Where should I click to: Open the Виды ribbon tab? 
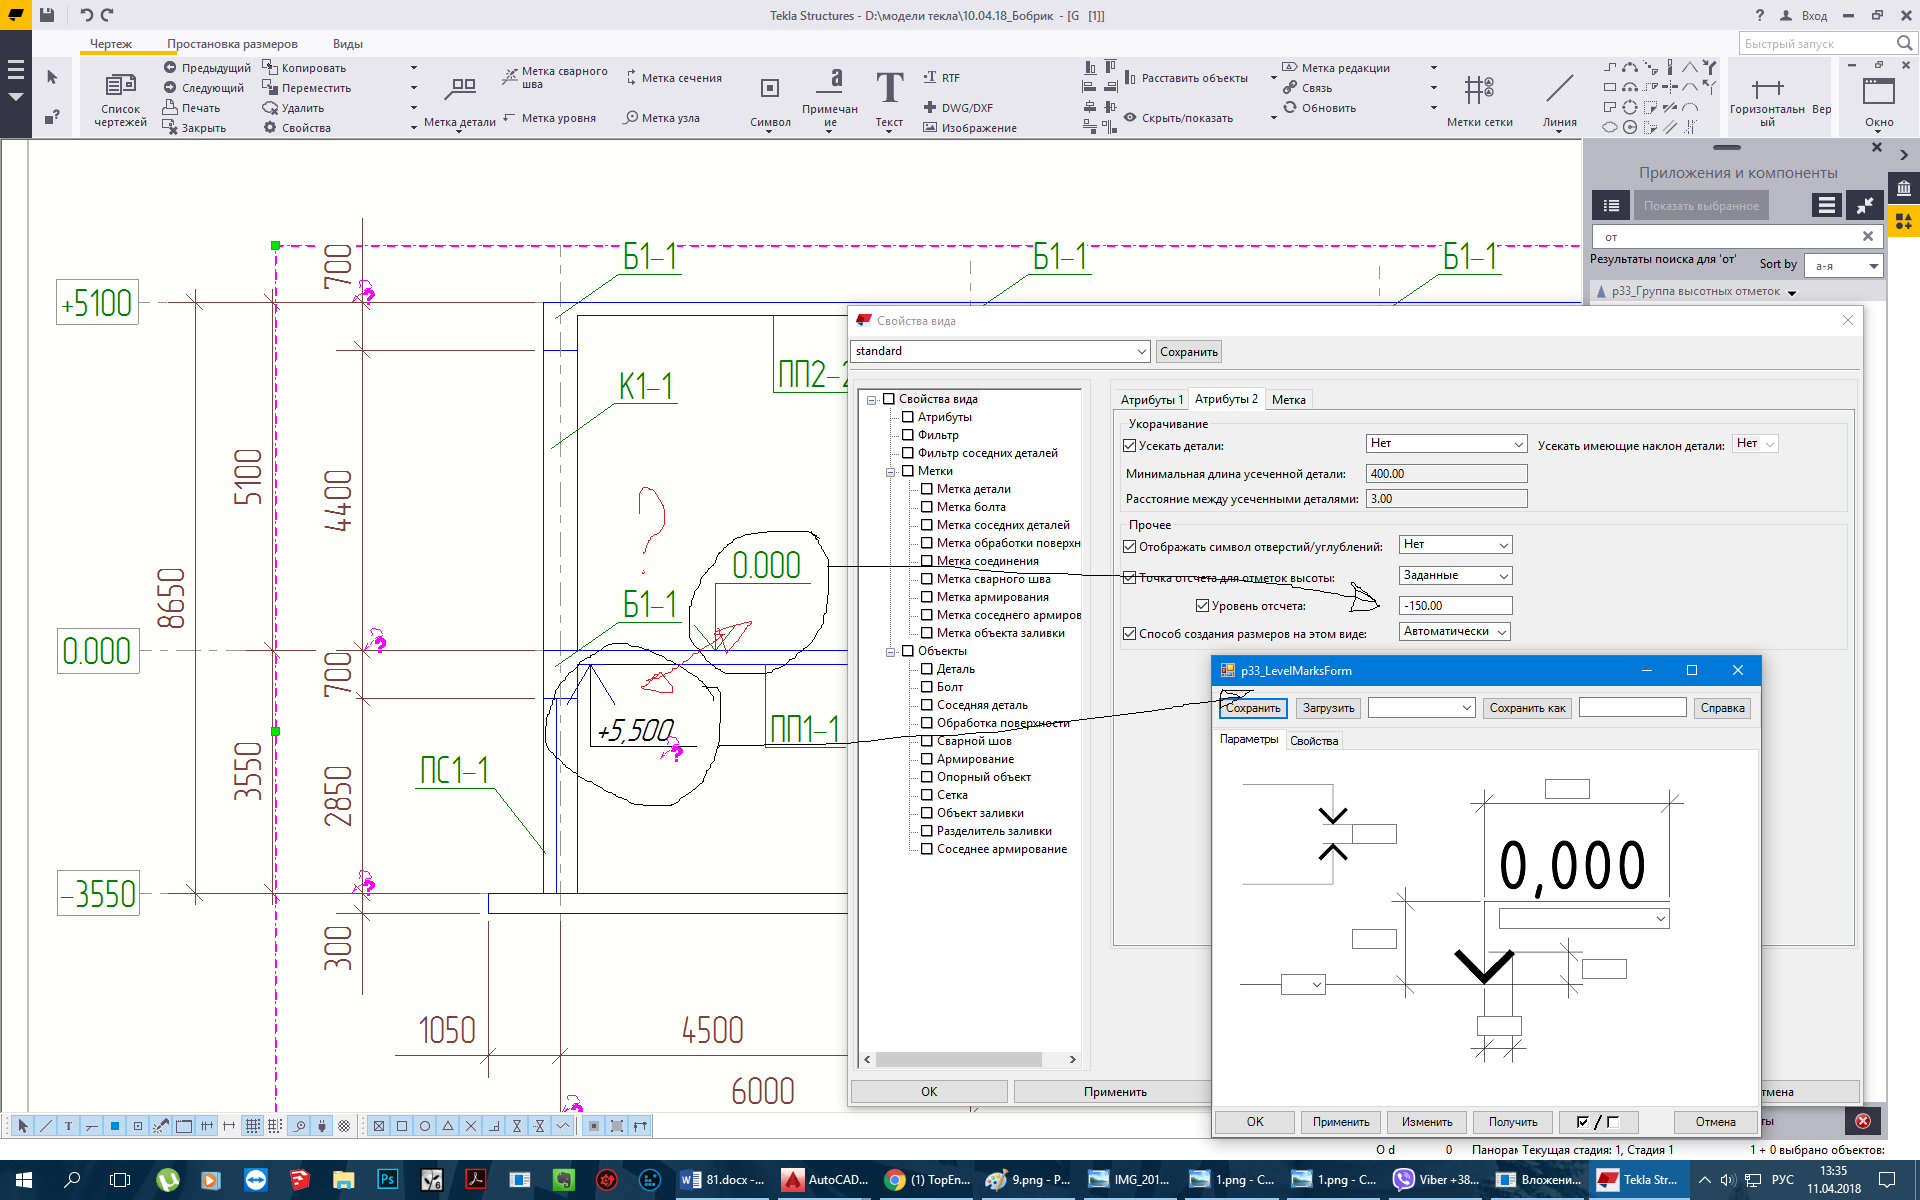pyautogui.click(x=347, y=44)
